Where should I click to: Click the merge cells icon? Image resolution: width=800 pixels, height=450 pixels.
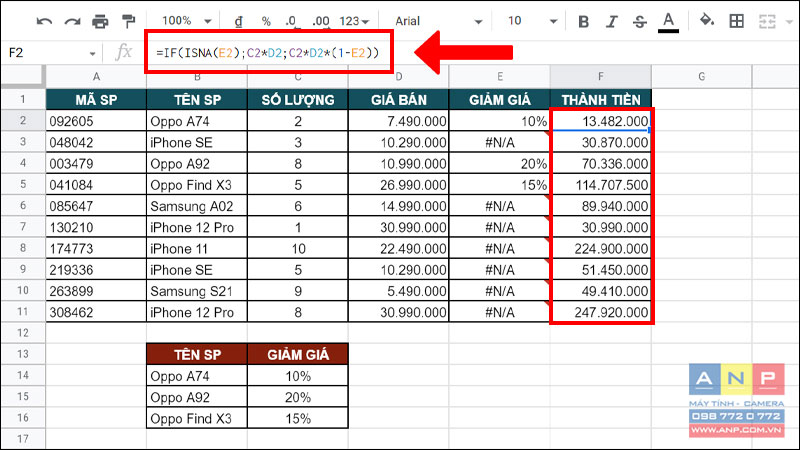[x=767, y=21]
